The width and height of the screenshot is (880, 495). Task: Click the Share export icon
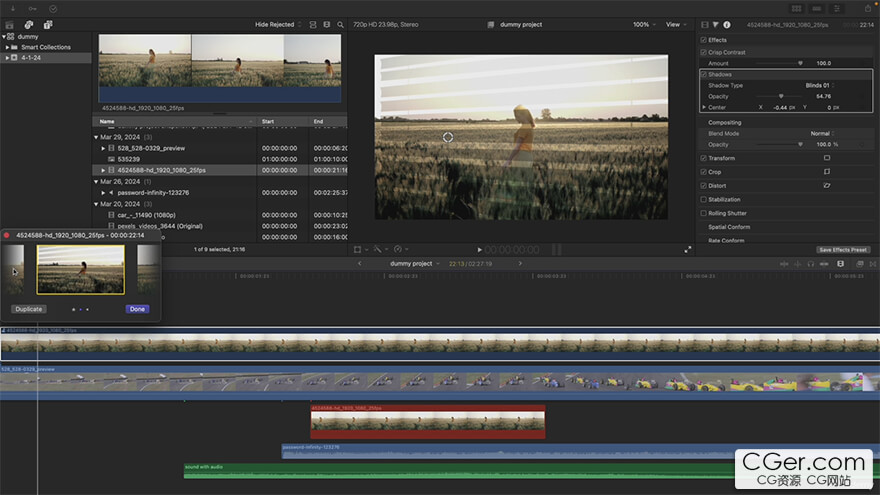[868, 8]
